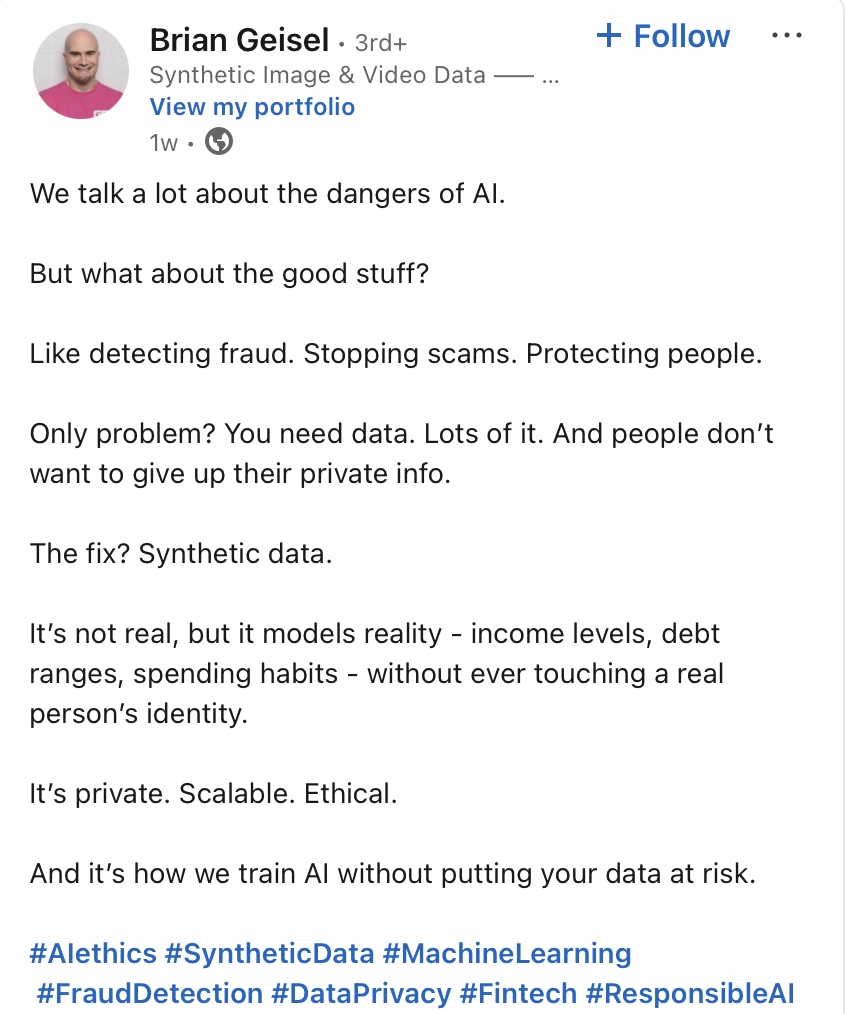Open the #DataPrivacy hashtag
This screenshot has width=846, height=1014.
click(361, 993)
